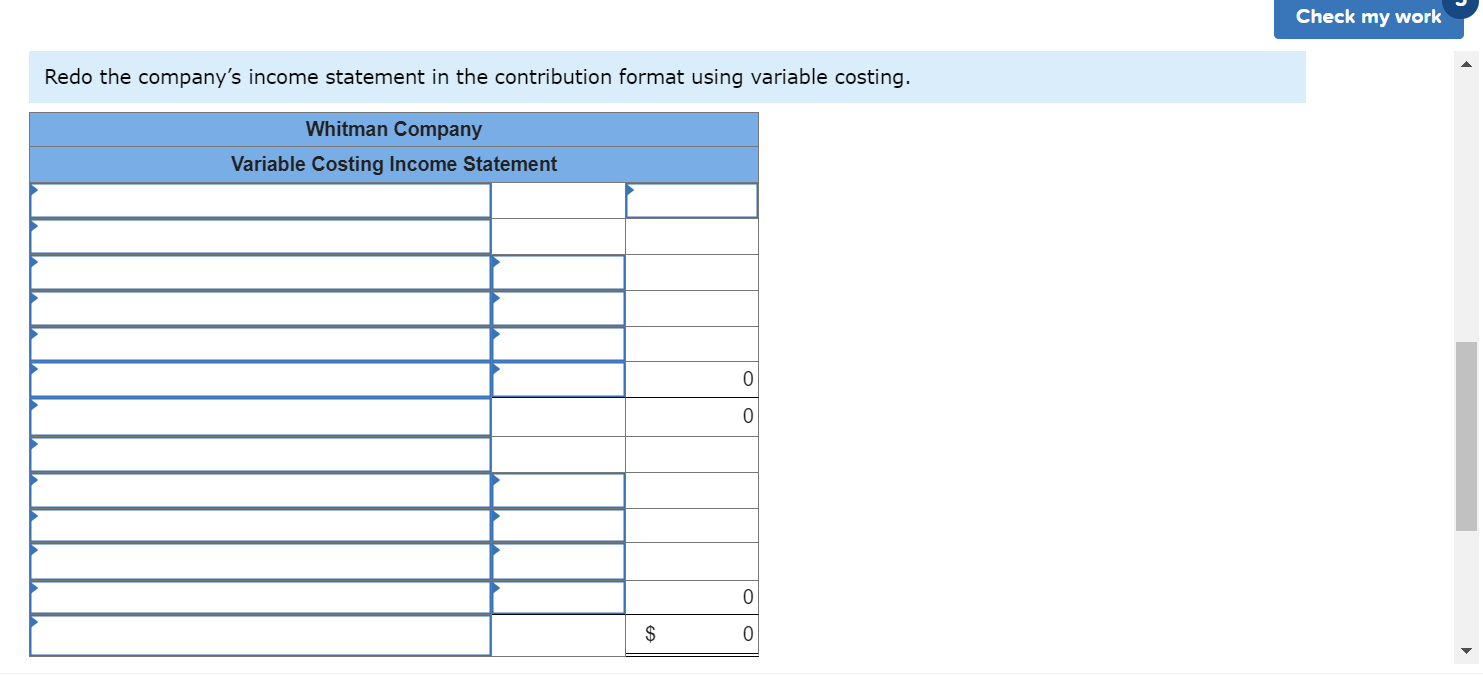This screenshot has height=675, width=1483.
Task: Expand the sixth row cell dropdown
Action: [260, 379]
